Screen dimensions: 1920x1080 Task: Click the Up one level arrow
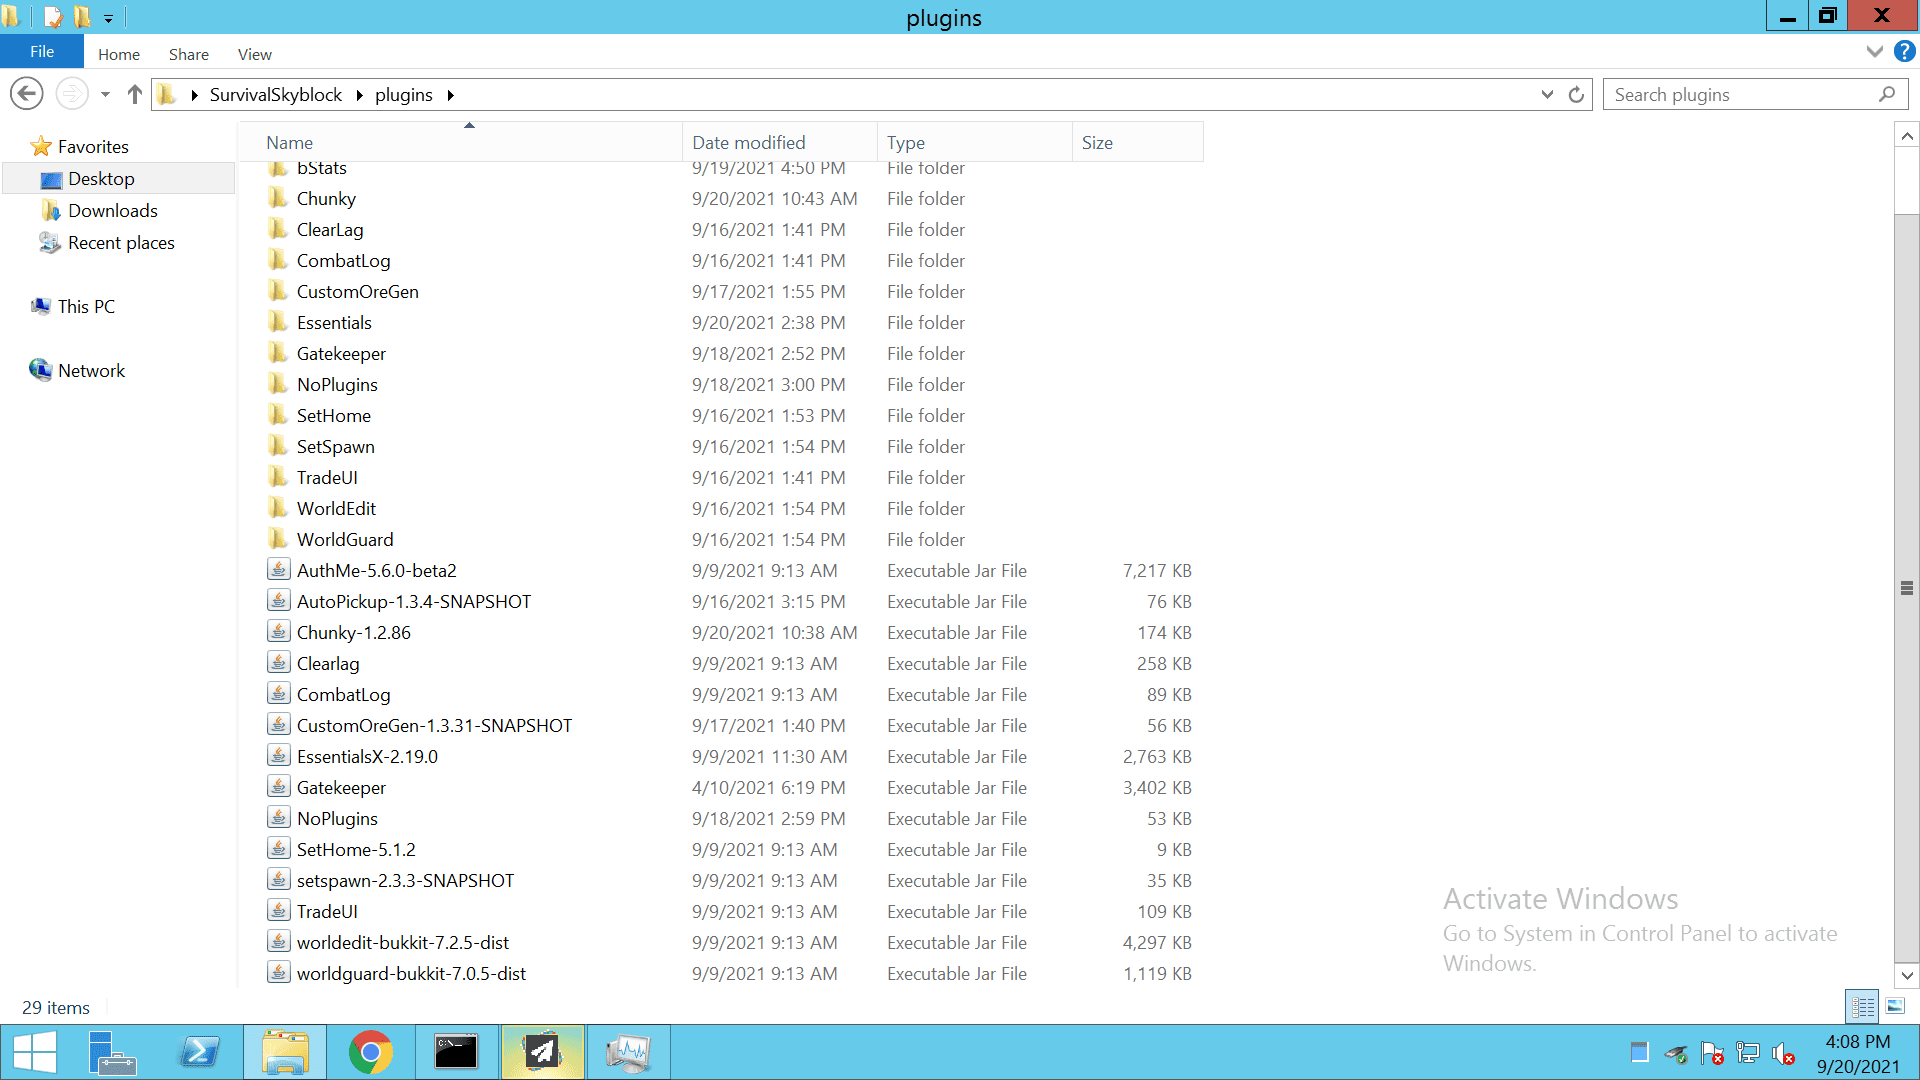click(135, 94)
